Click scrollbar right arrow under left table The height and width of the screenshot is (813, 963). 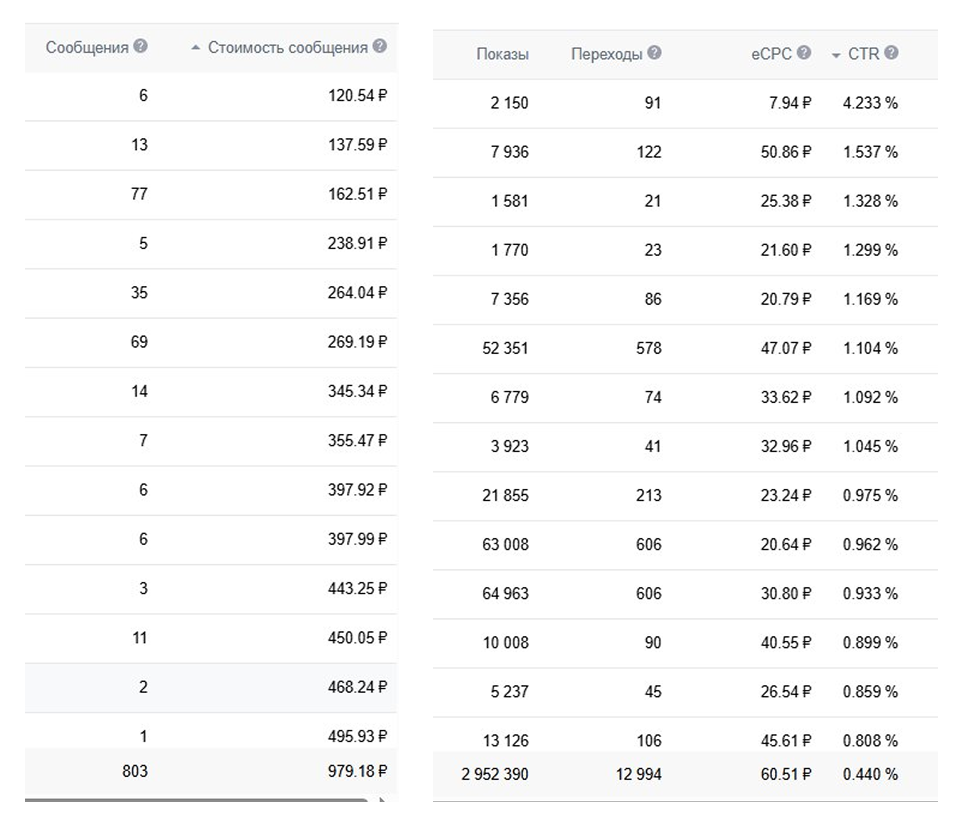coord(381,801)
